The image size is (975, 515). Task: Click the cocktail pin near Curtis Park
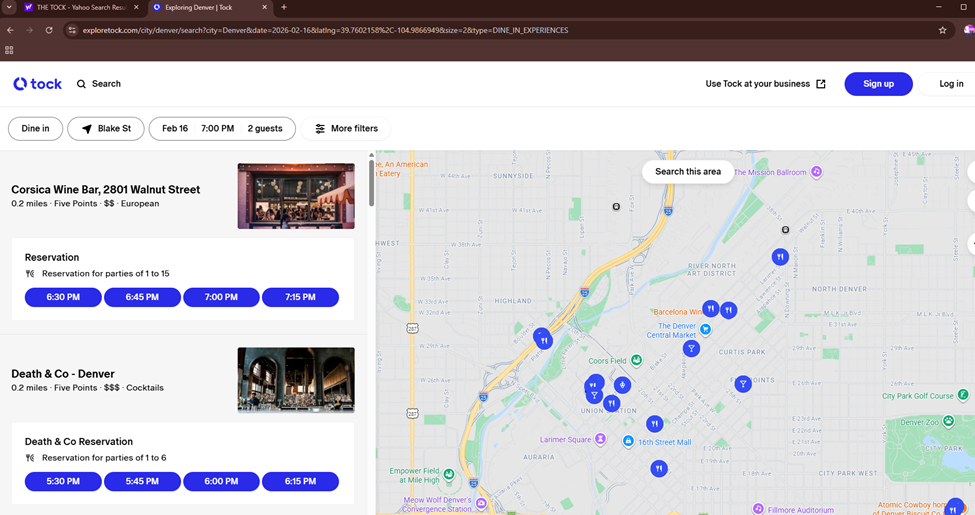click(x=691, y=348)
